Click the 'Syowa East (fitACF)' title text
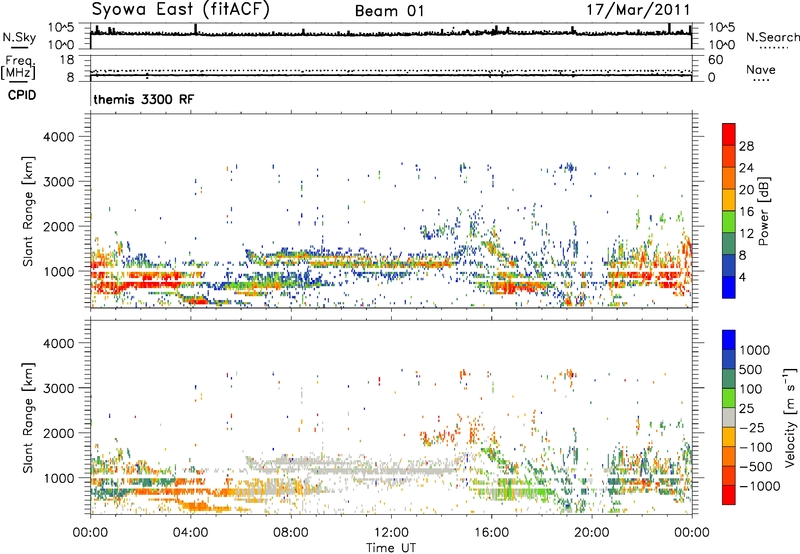 point(180,9)
